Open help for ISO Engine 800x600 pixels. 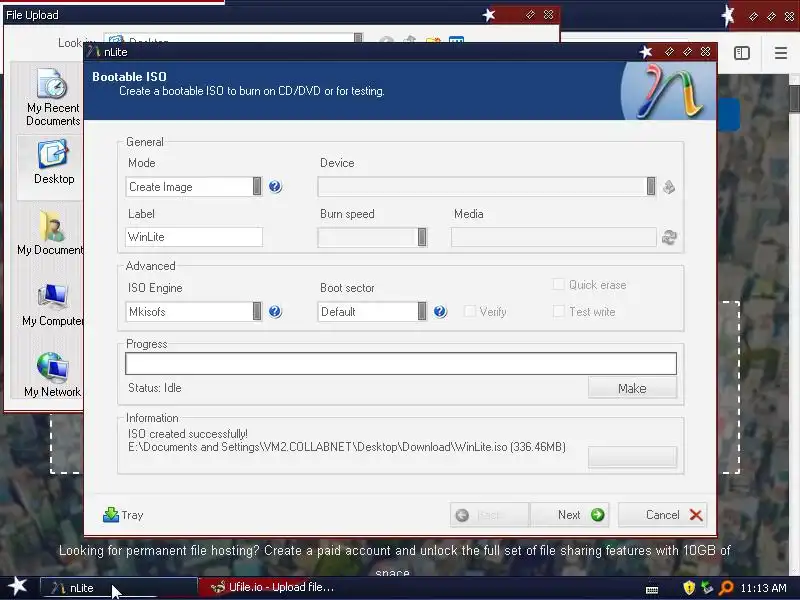[275, 312]
